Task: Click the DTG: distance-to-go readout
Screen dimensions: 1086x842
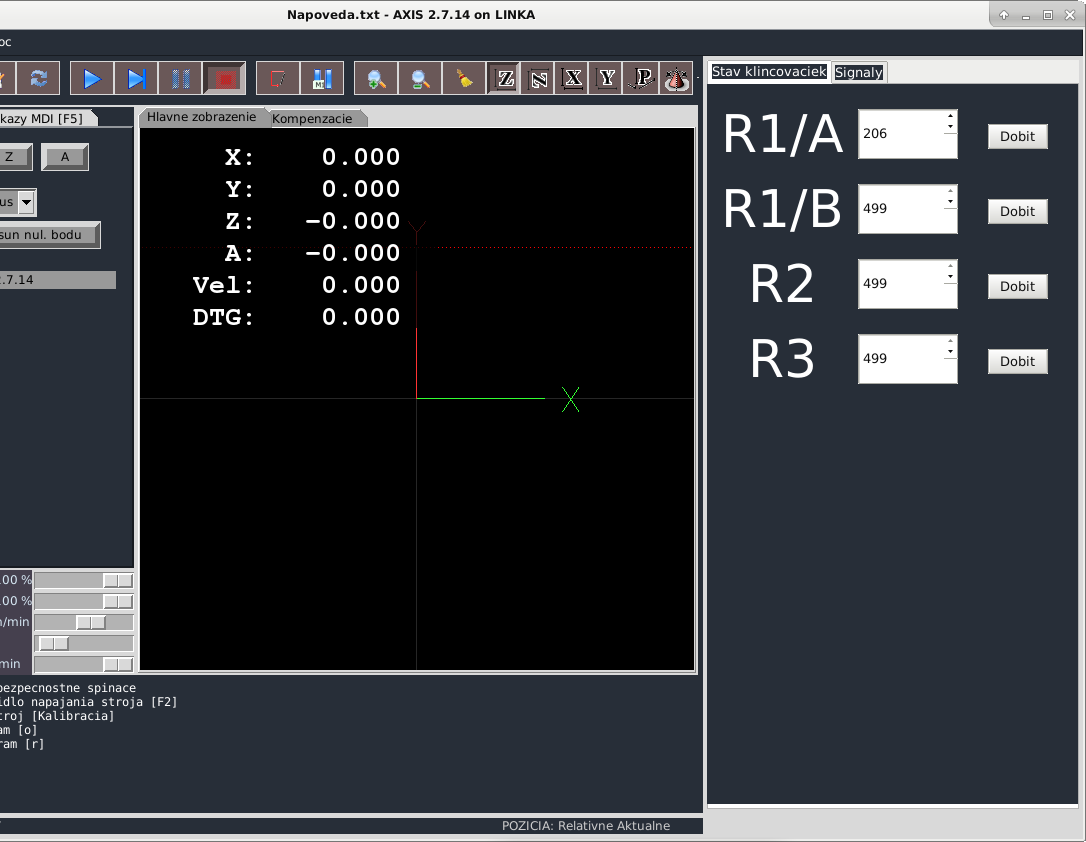Action: [x=296, y=317]
